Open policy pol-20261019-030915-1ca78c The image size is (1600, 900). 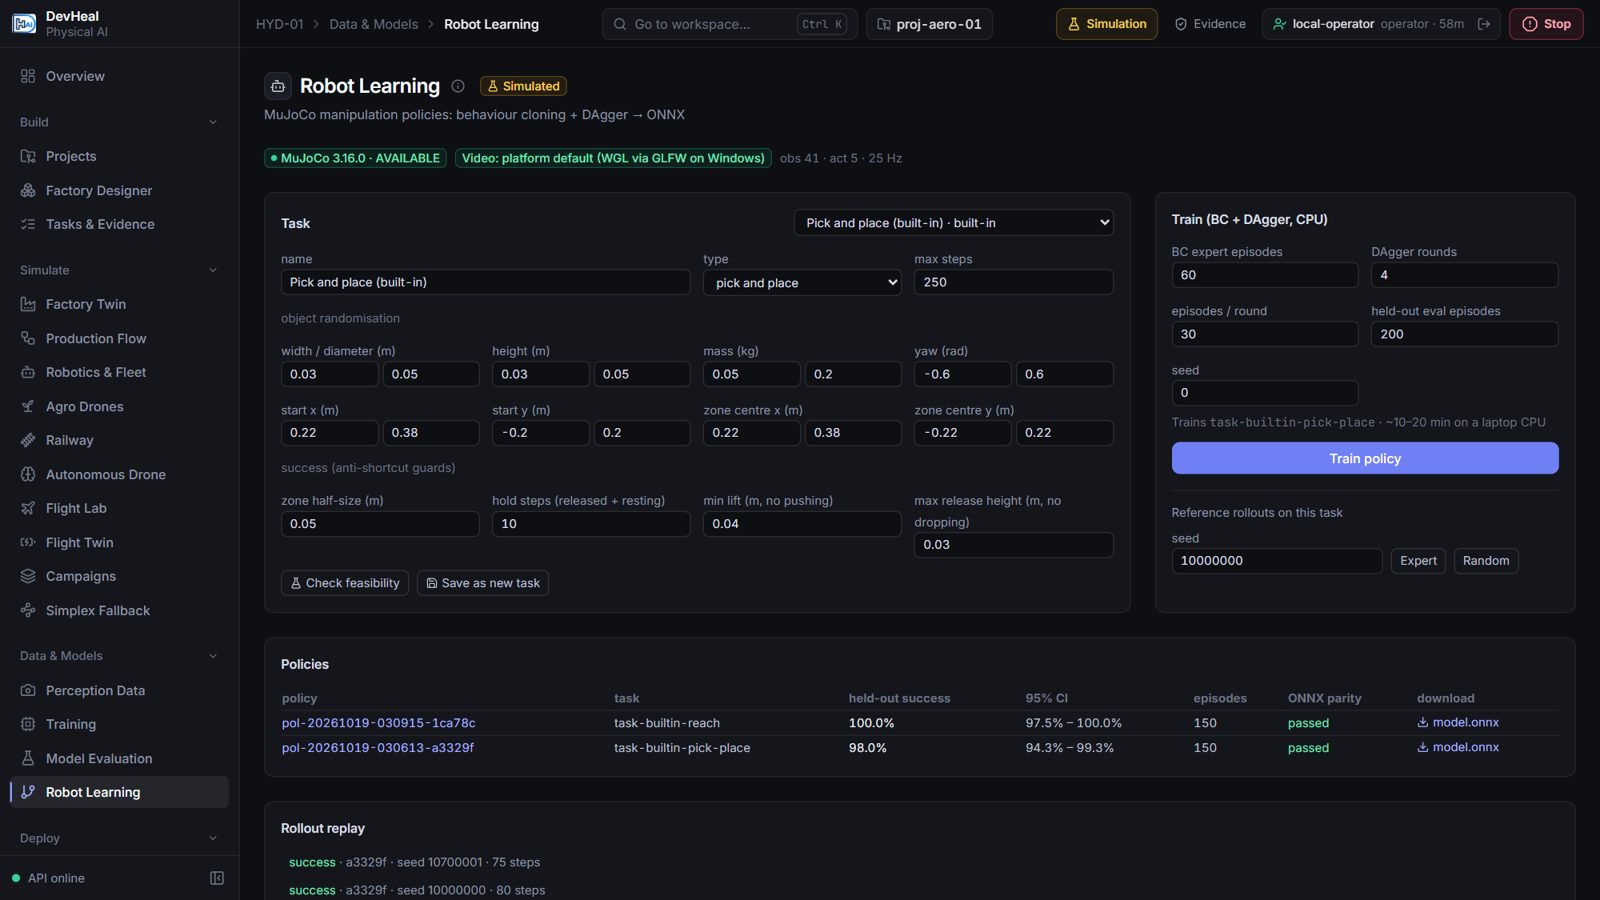coord(378,723)
